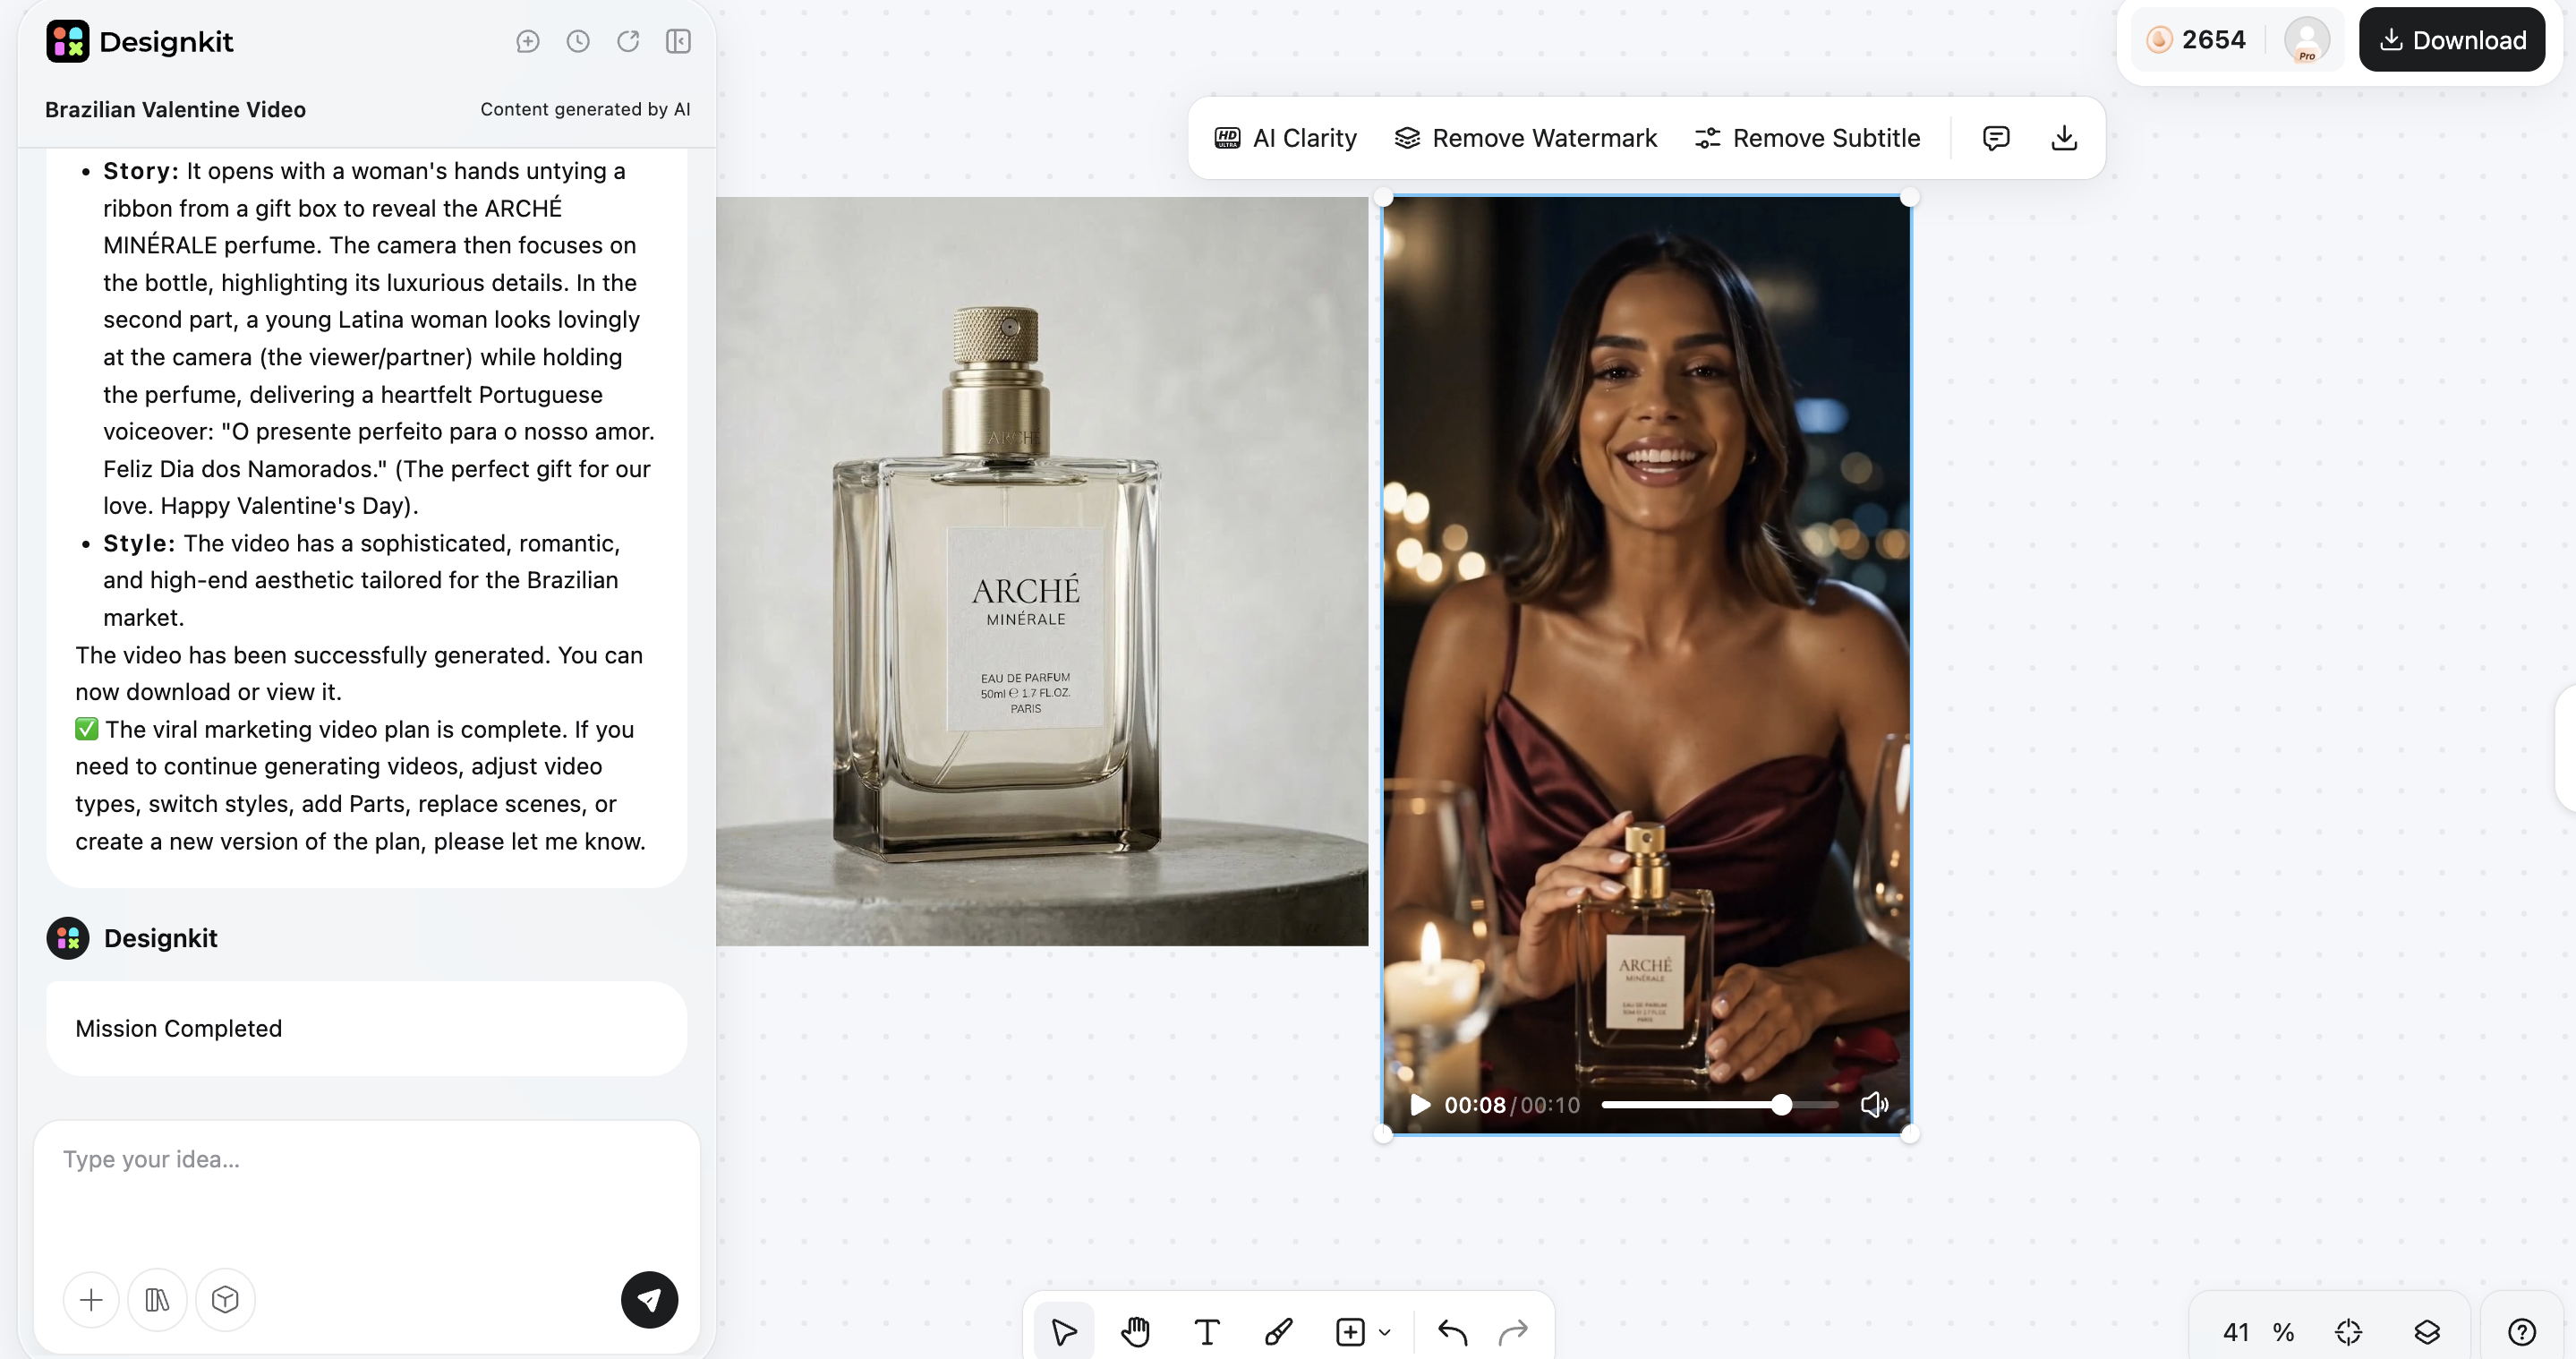Click the add frame plus-square tool
This screenshot has height=1359, width=2576.
click(x=1350, y=1332)
